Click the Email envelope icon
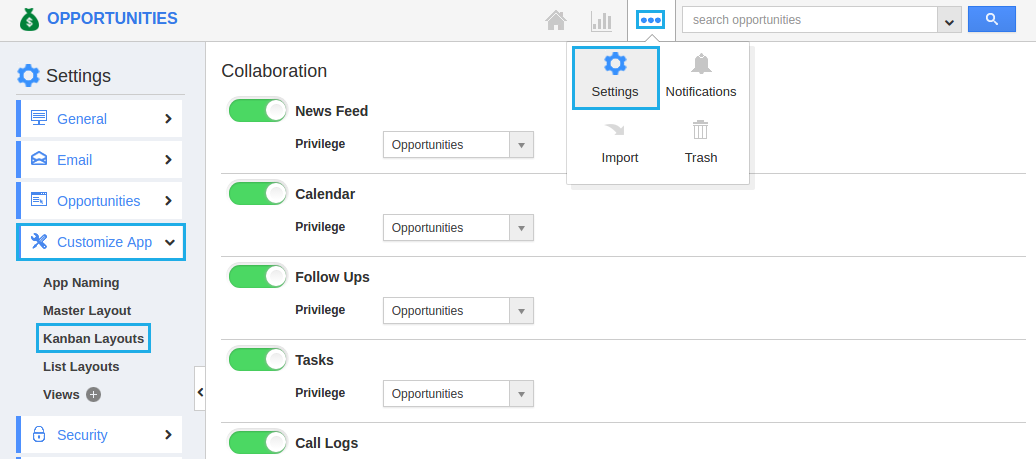The height and width of the screenshot is (459, 1036). pyautogui.click(x=39, y=159)
